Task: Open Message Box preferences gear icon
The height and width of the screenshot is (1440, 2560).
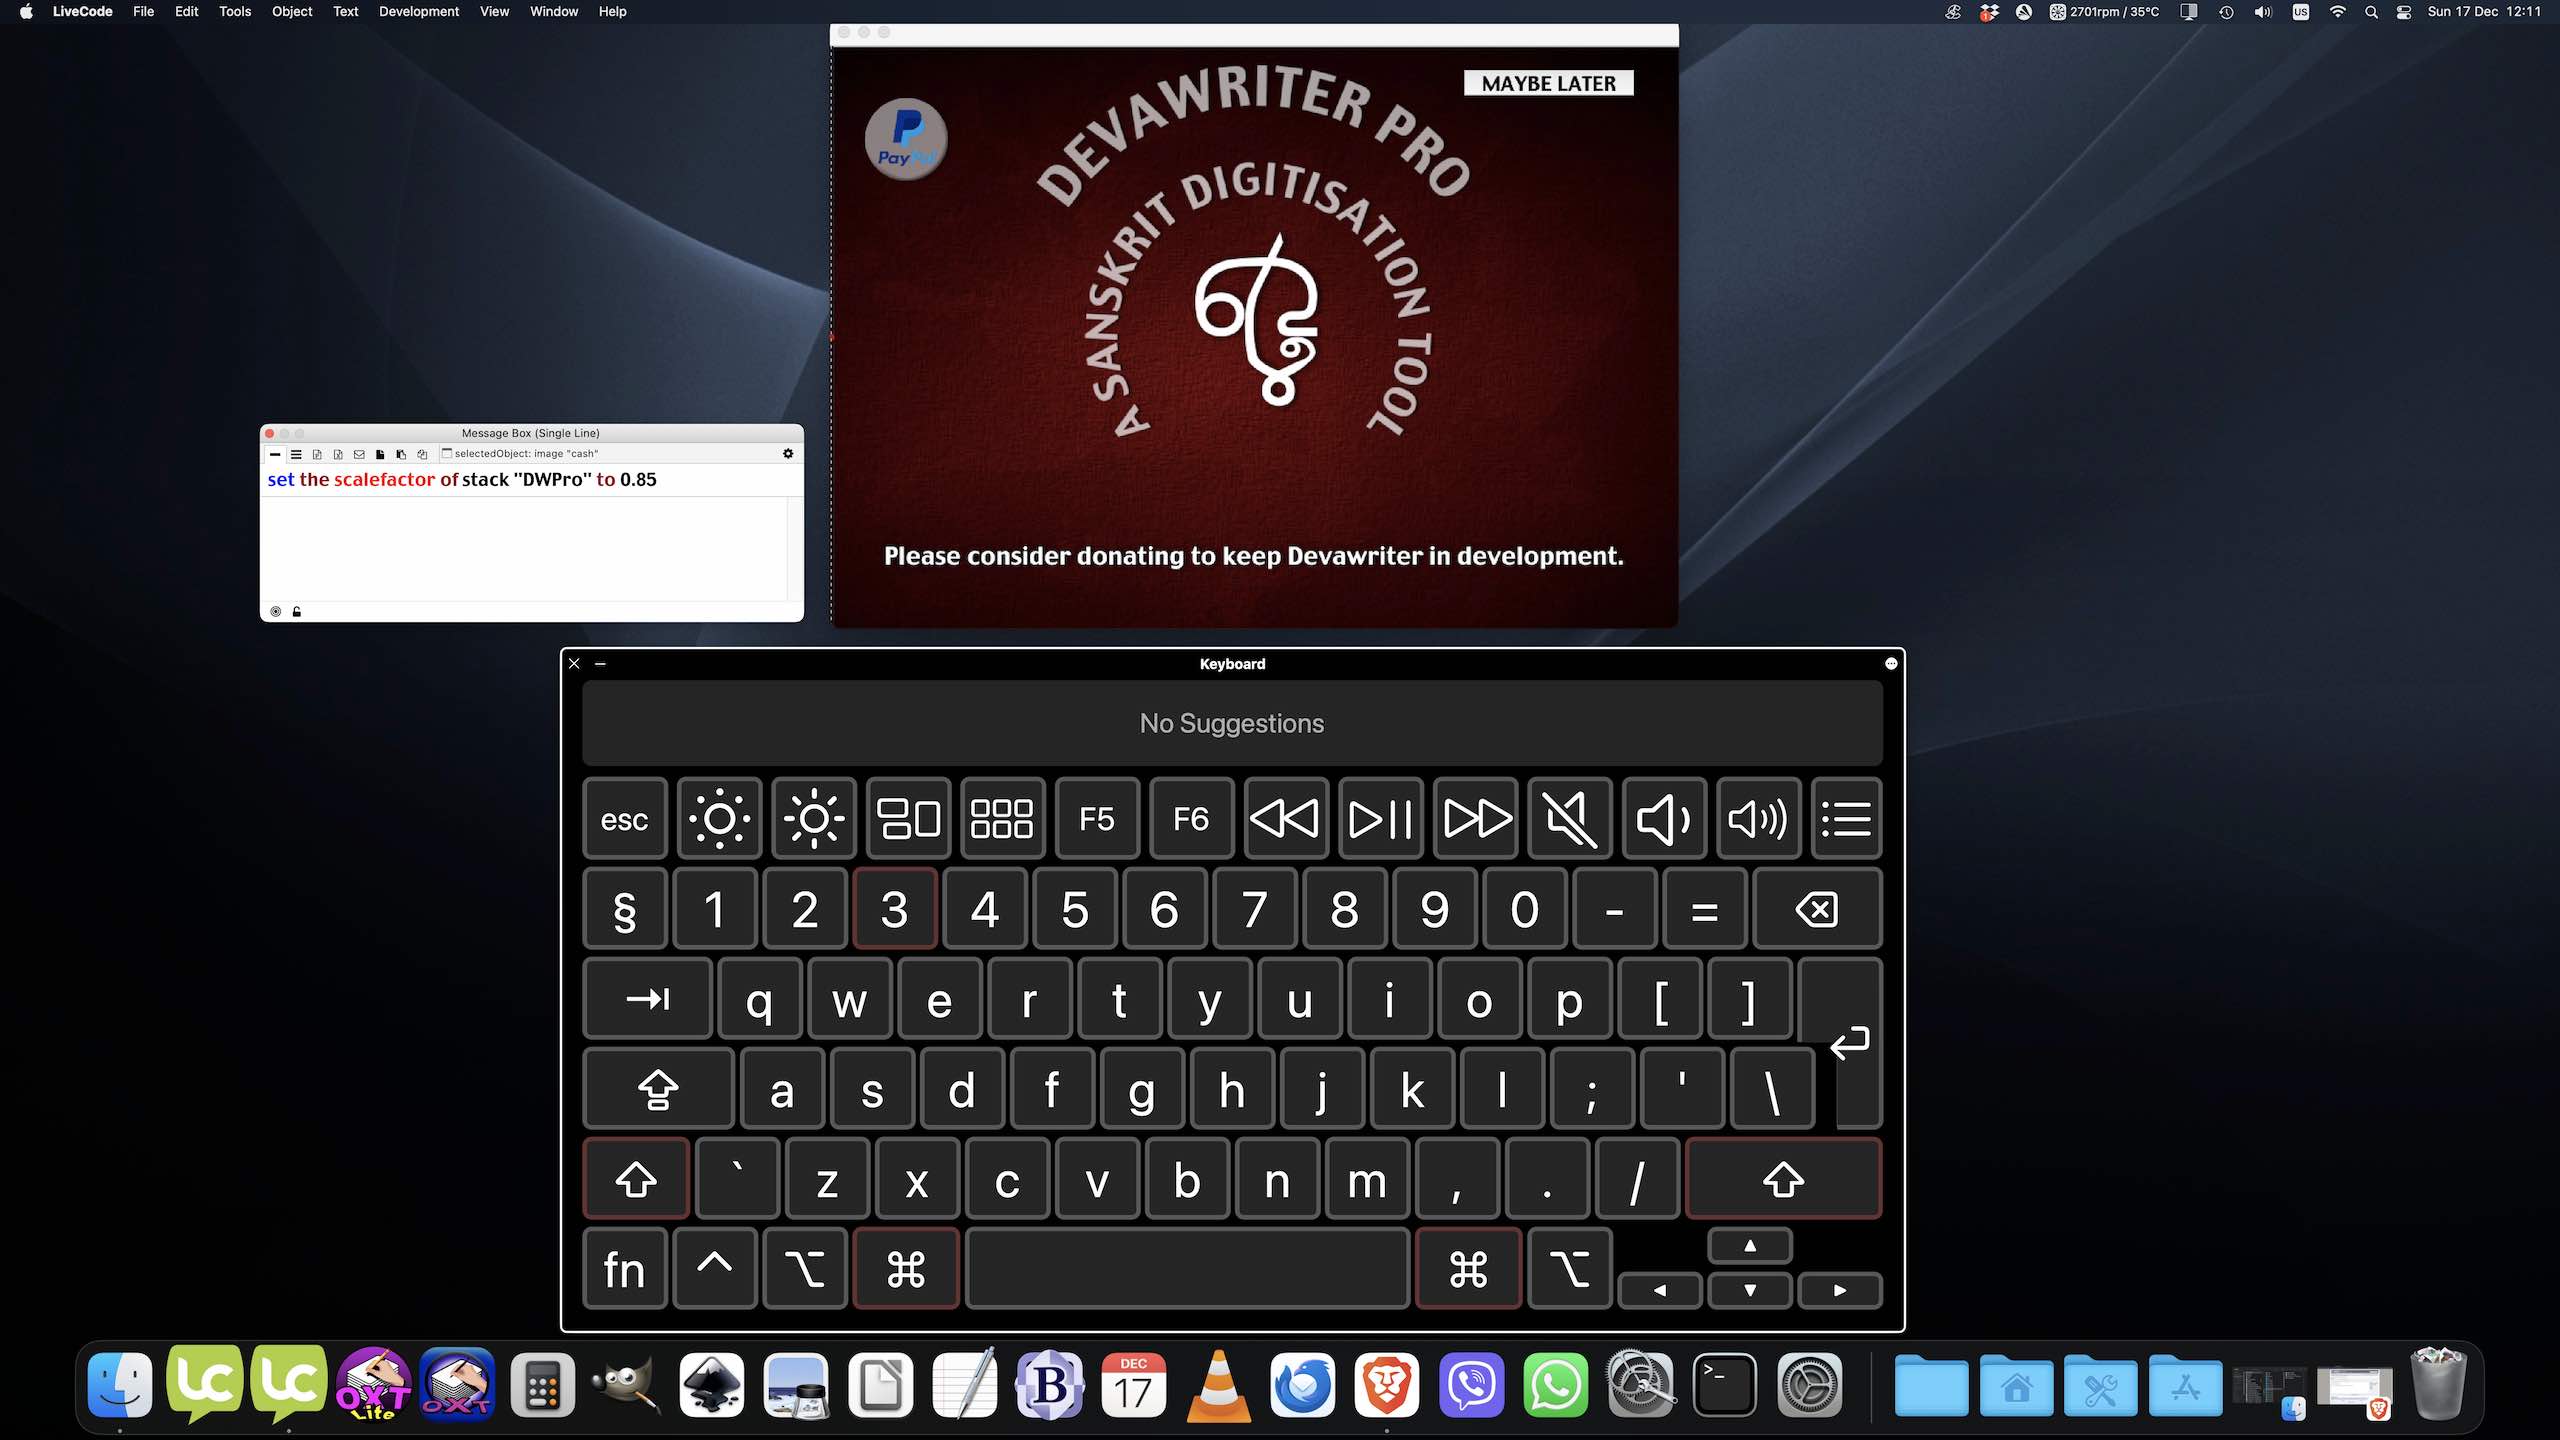Action: [788, 454]
